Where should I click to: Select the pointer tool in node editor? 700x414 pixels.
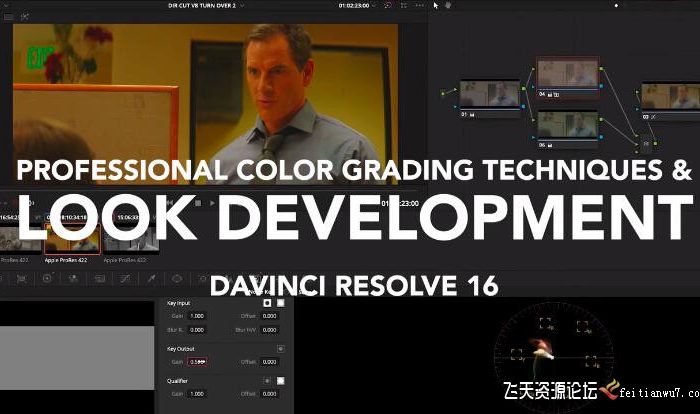click(436, 6)
